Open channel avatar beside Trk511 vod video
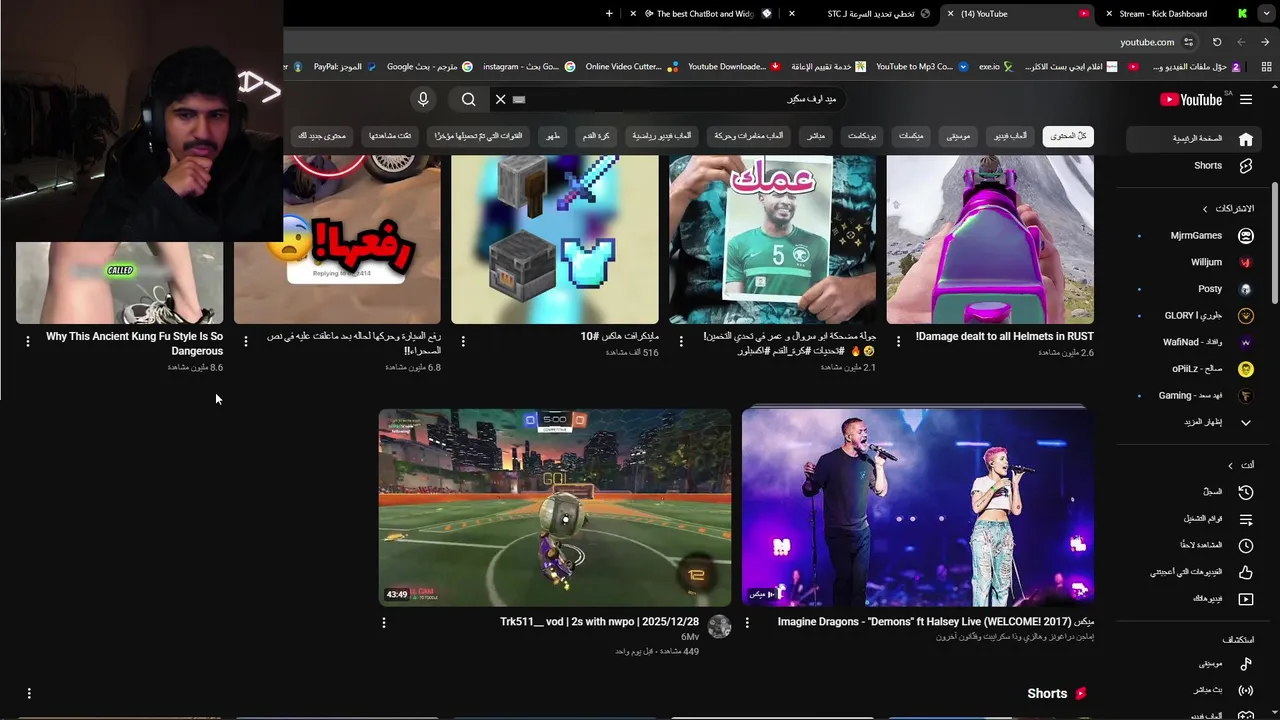The image size is (1280, 720). (x=719, y=627)
